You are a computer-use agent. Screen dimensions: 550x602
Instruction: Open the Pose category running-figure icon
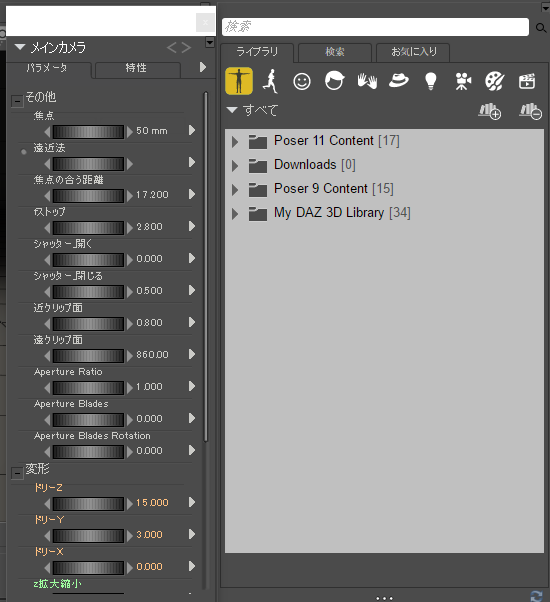271,81
